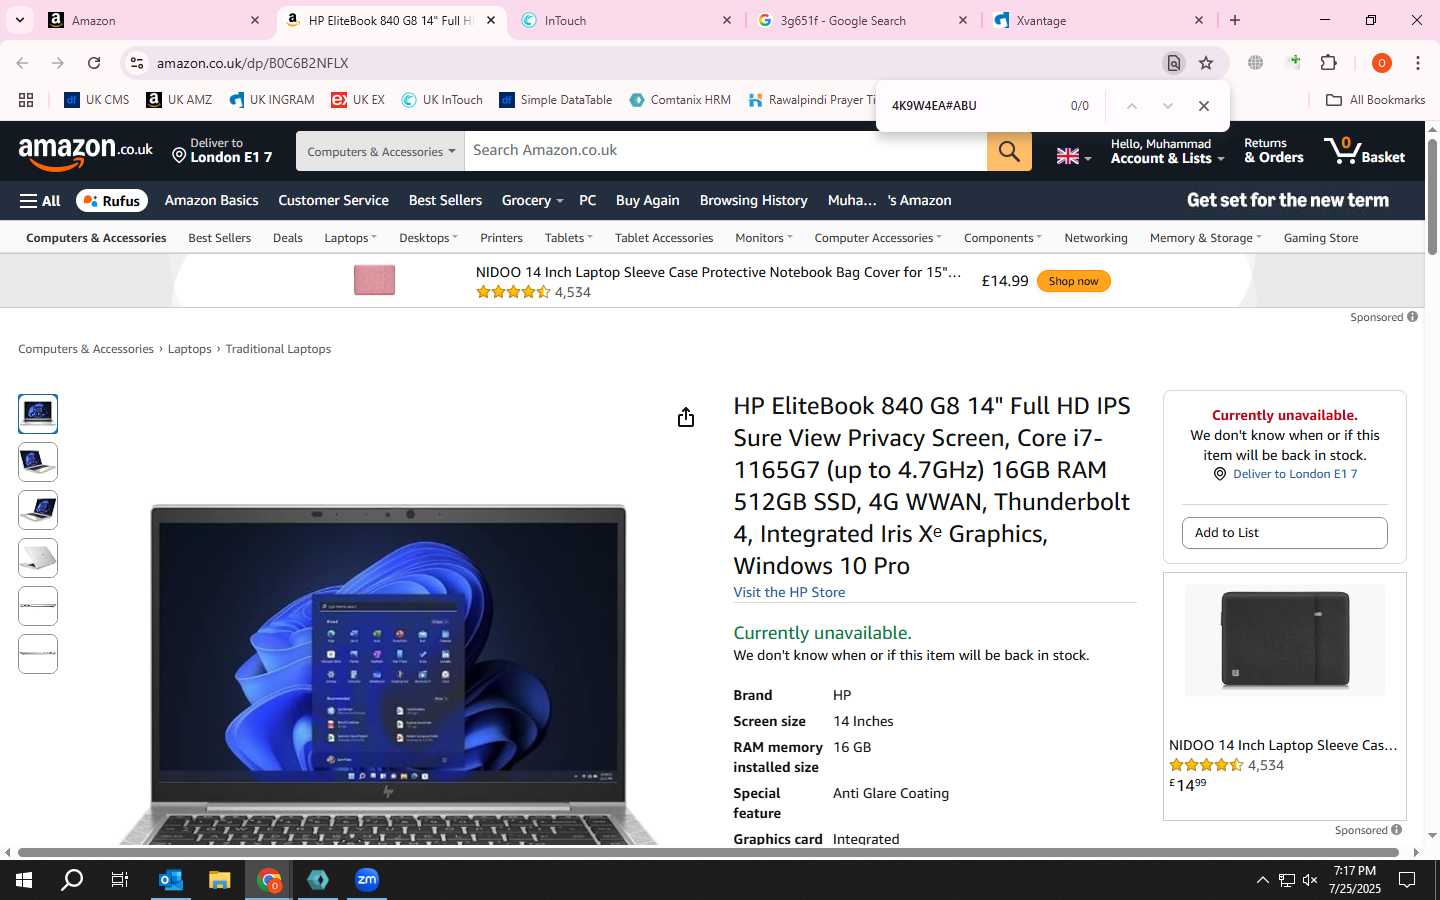Screen dimensions: 1440x900
Task: Click the Search Amazon.co.uk input field
Action: tap(726, 151)
